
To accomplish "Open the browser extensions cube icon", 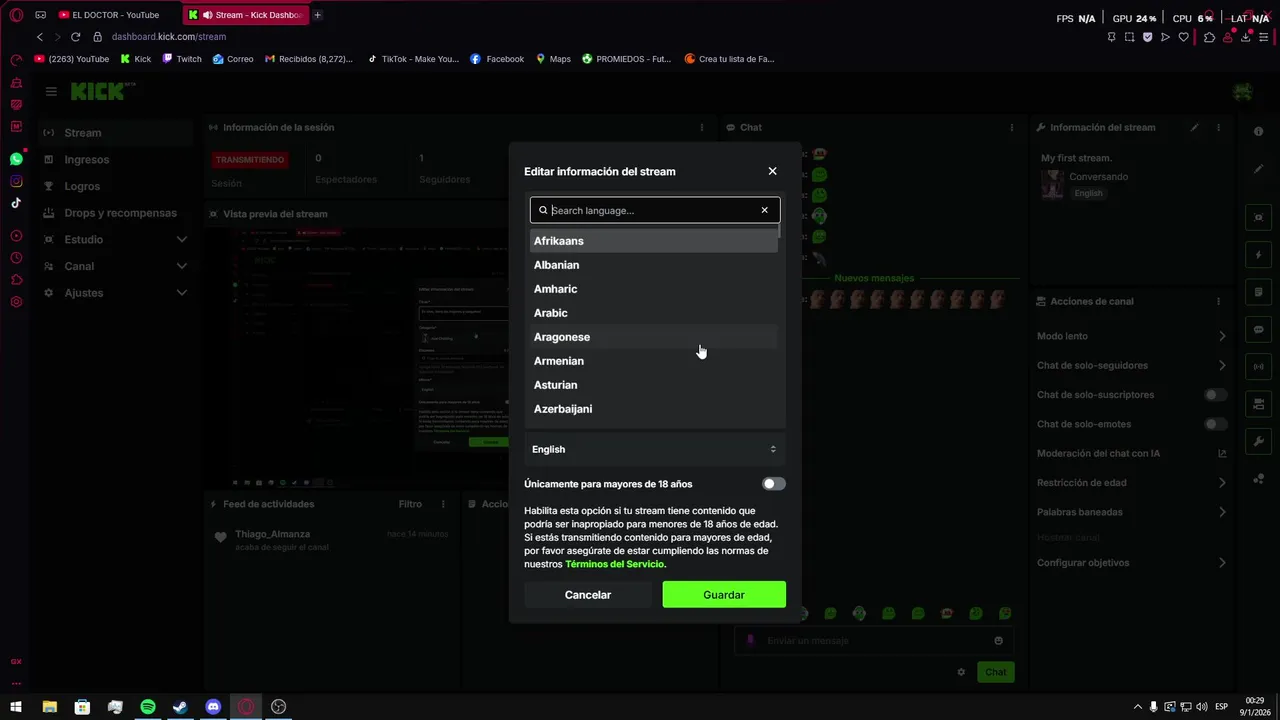I will 1209,37.
